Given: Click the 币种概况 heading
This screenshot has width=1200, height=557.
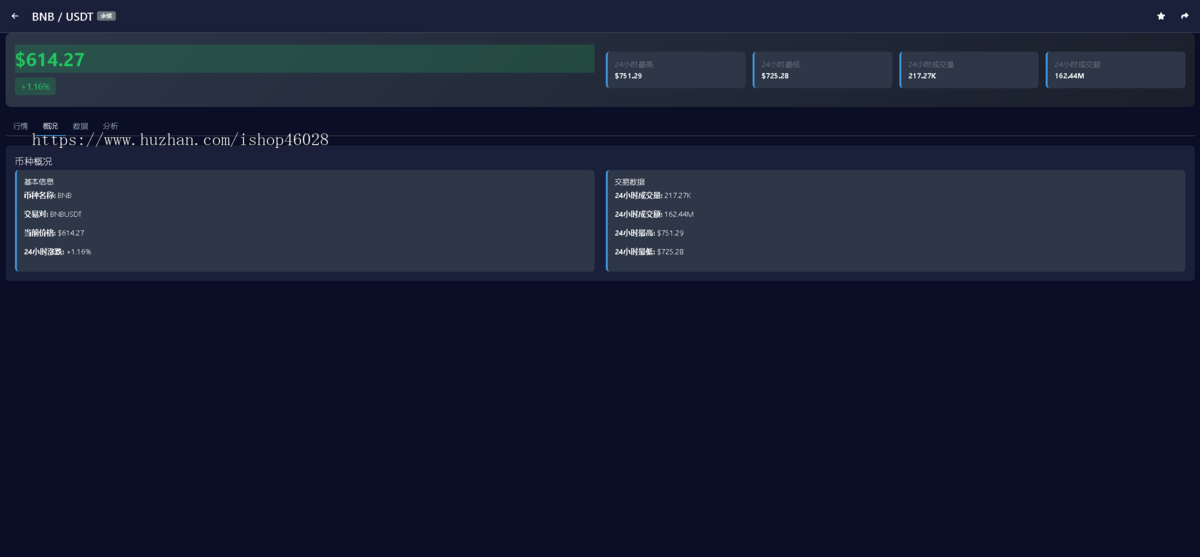Looking at the screenshot, I should (34, 161).
